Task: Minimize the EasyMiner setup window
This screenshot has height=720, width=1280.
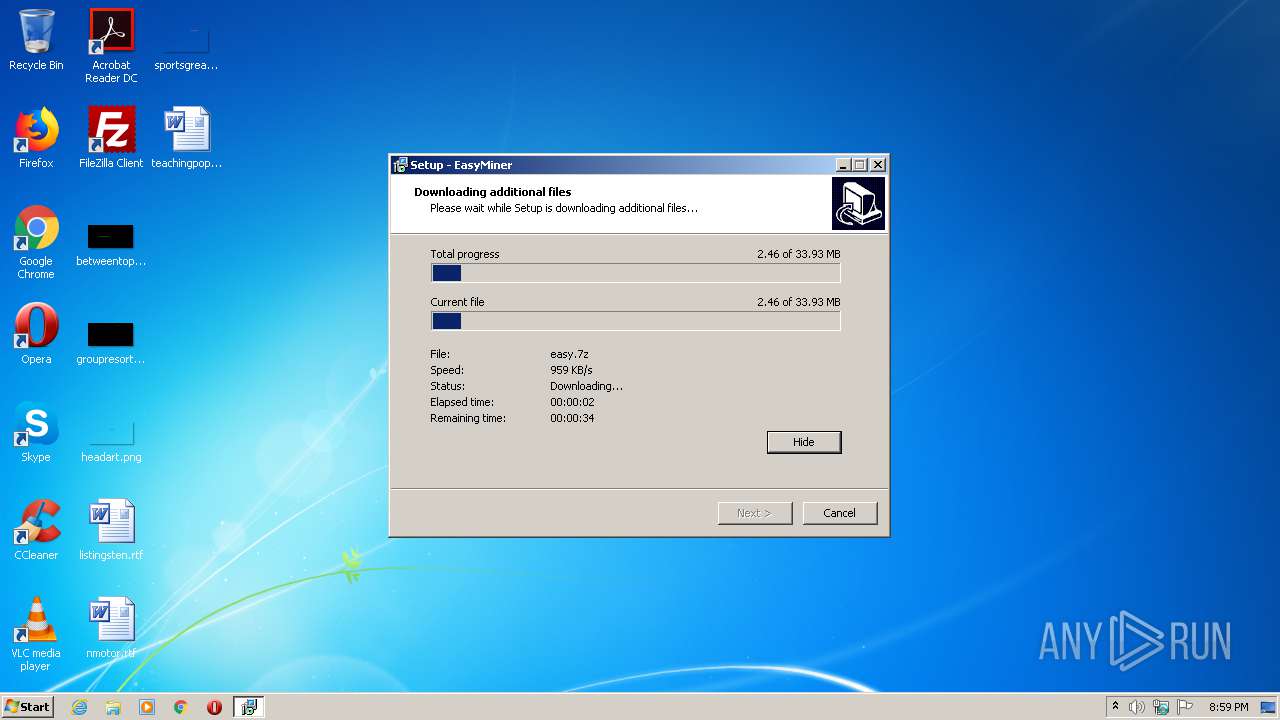Action: [843, 165]
